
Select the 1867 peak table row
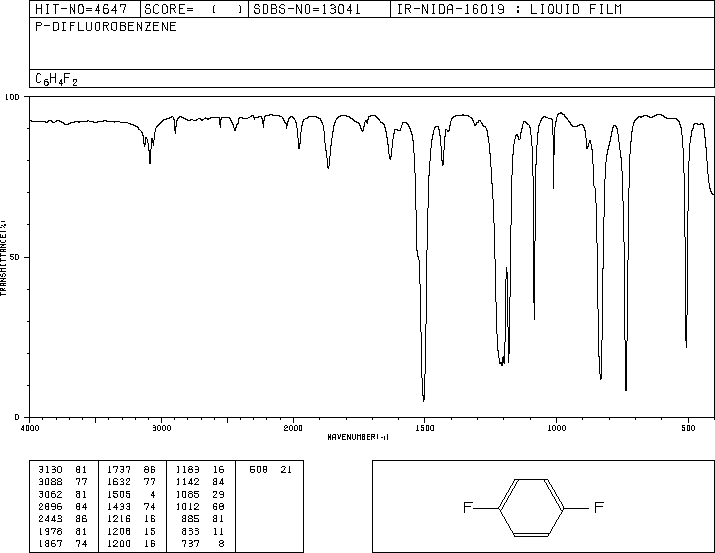pos(62,543)
